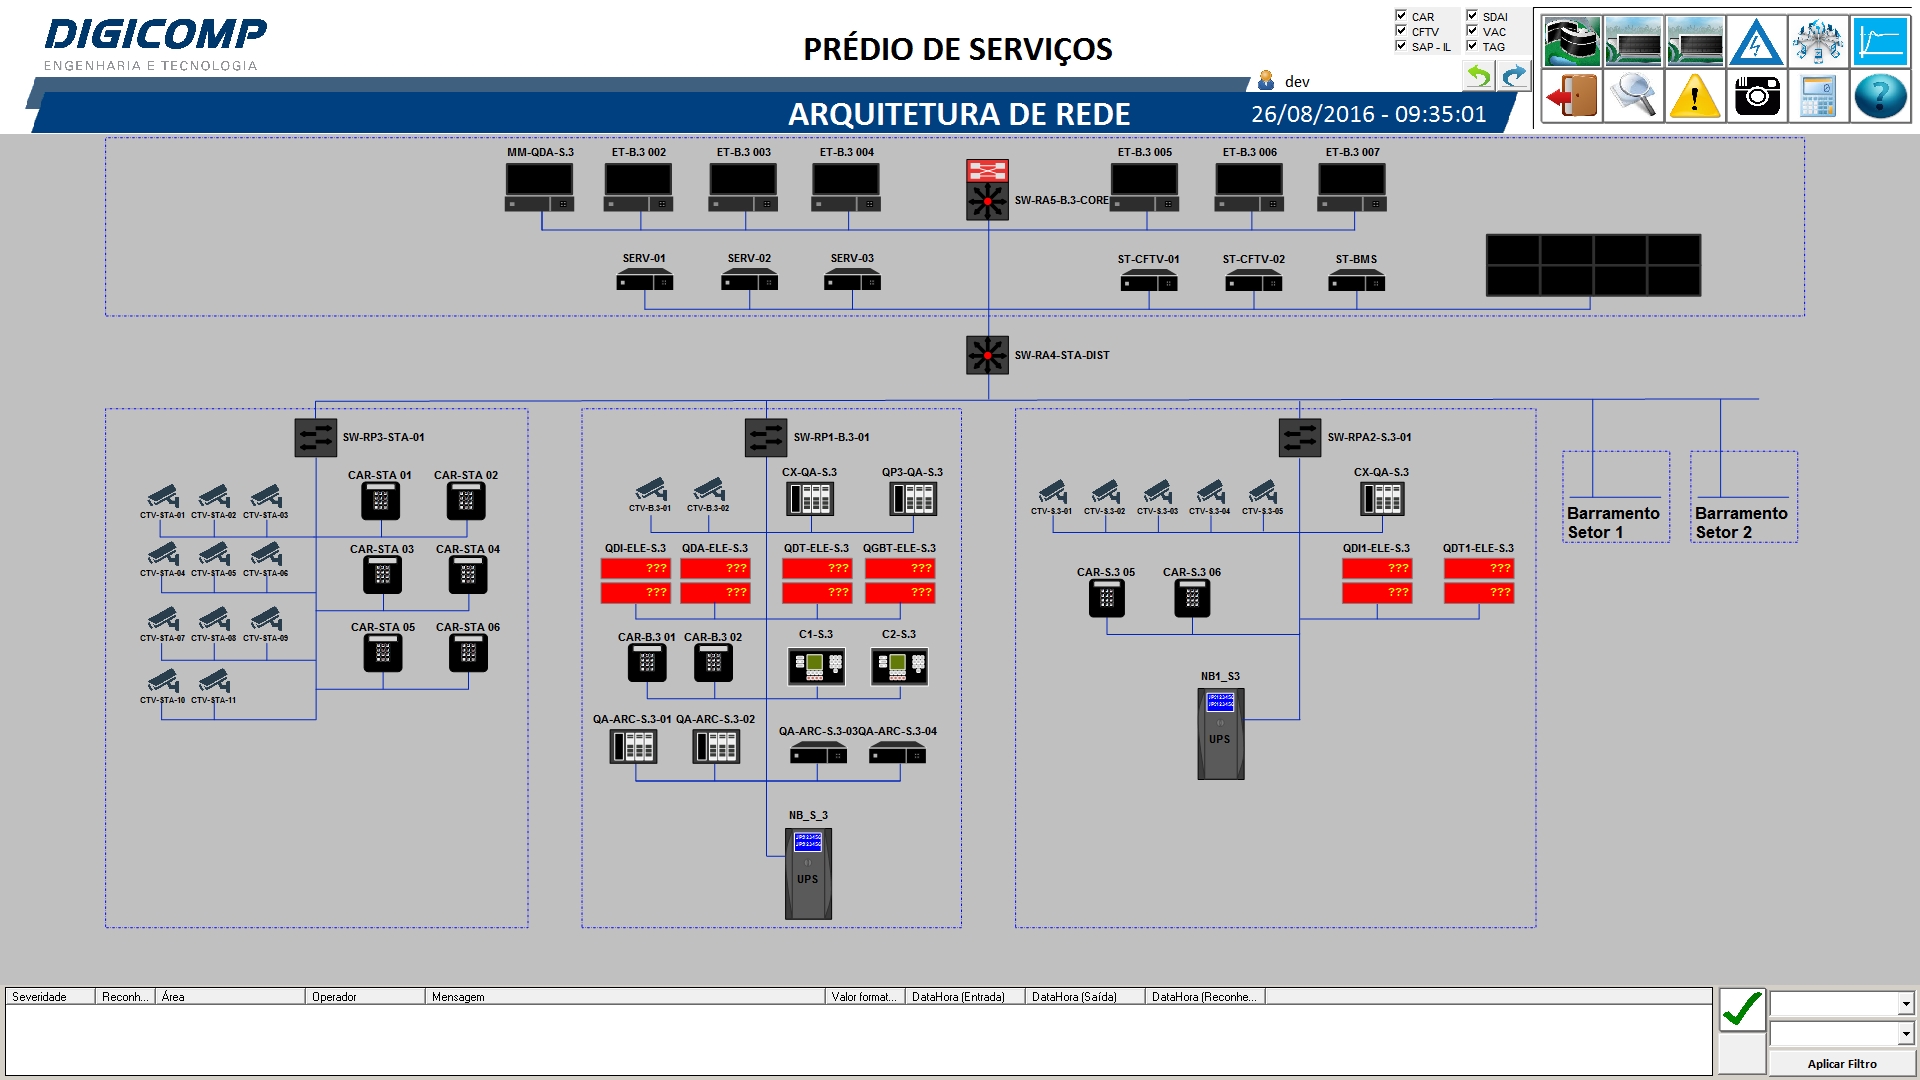The width and height of the screenshot is (1920, 1080).
Task: Open the search magnifier tool icon
Action: 1633,95
